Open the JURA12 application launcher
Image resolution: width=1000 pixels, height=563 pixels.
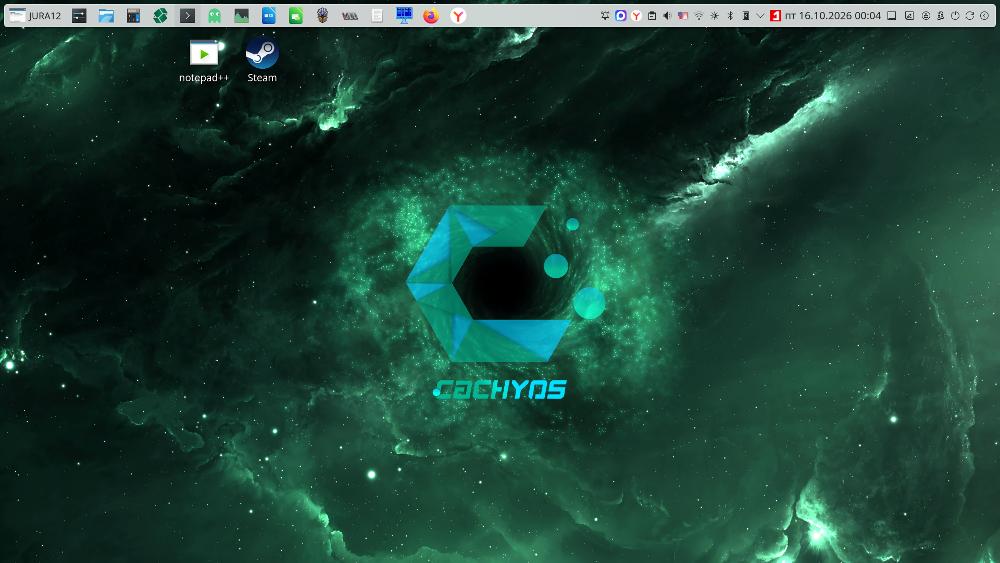35,15
